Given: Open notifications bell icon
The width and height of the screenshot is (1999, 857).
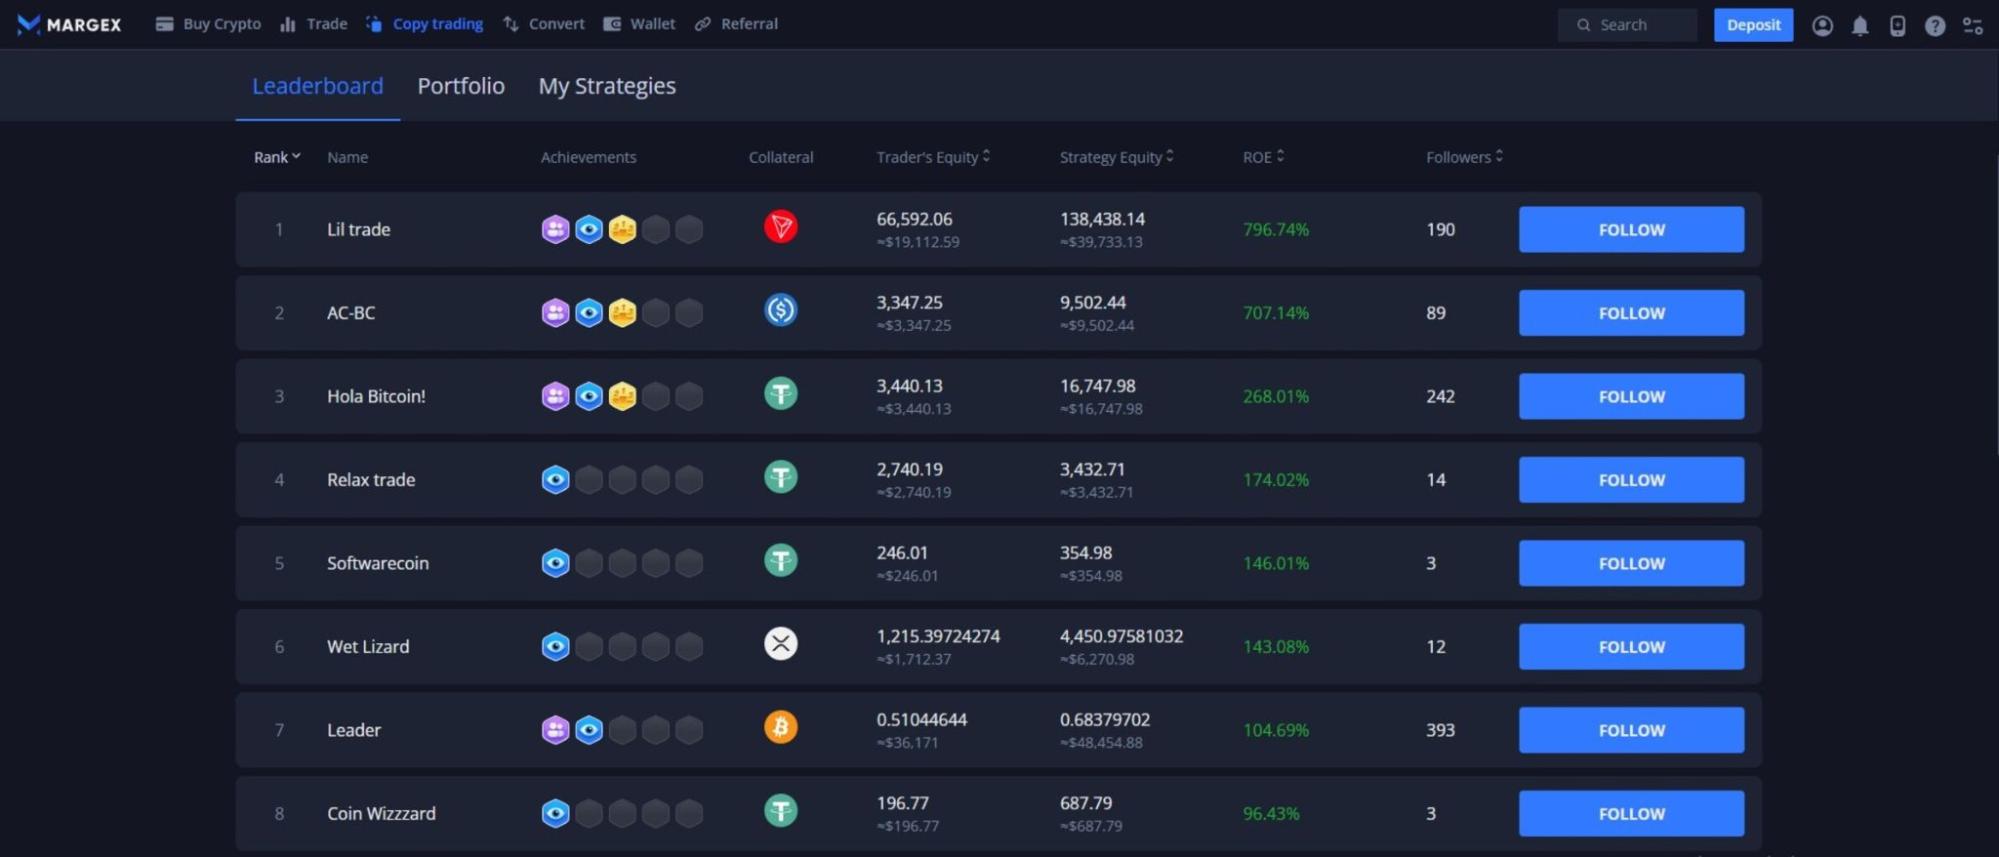Looking at the screenshot, I should (x=1859, y=25).
